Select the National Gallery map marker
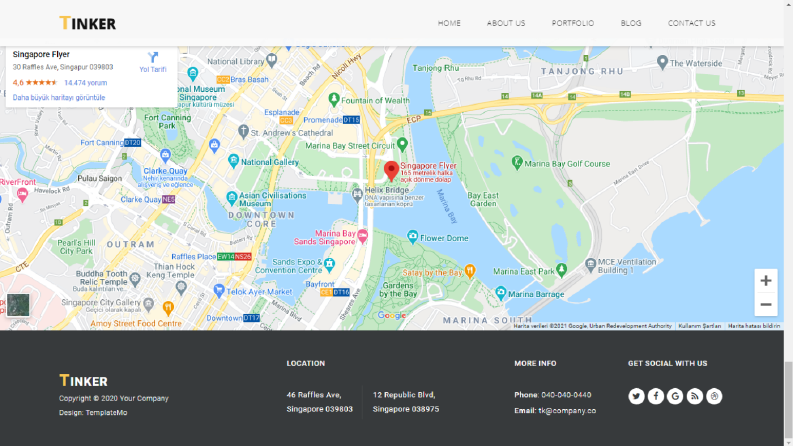This screenshot has width=793, height=446. (x=233, y=161)
